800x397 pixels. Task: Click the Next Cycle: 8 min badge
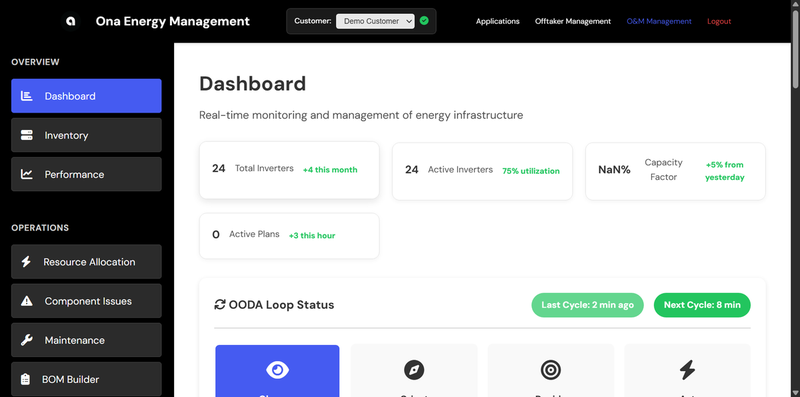click(702, 305)
